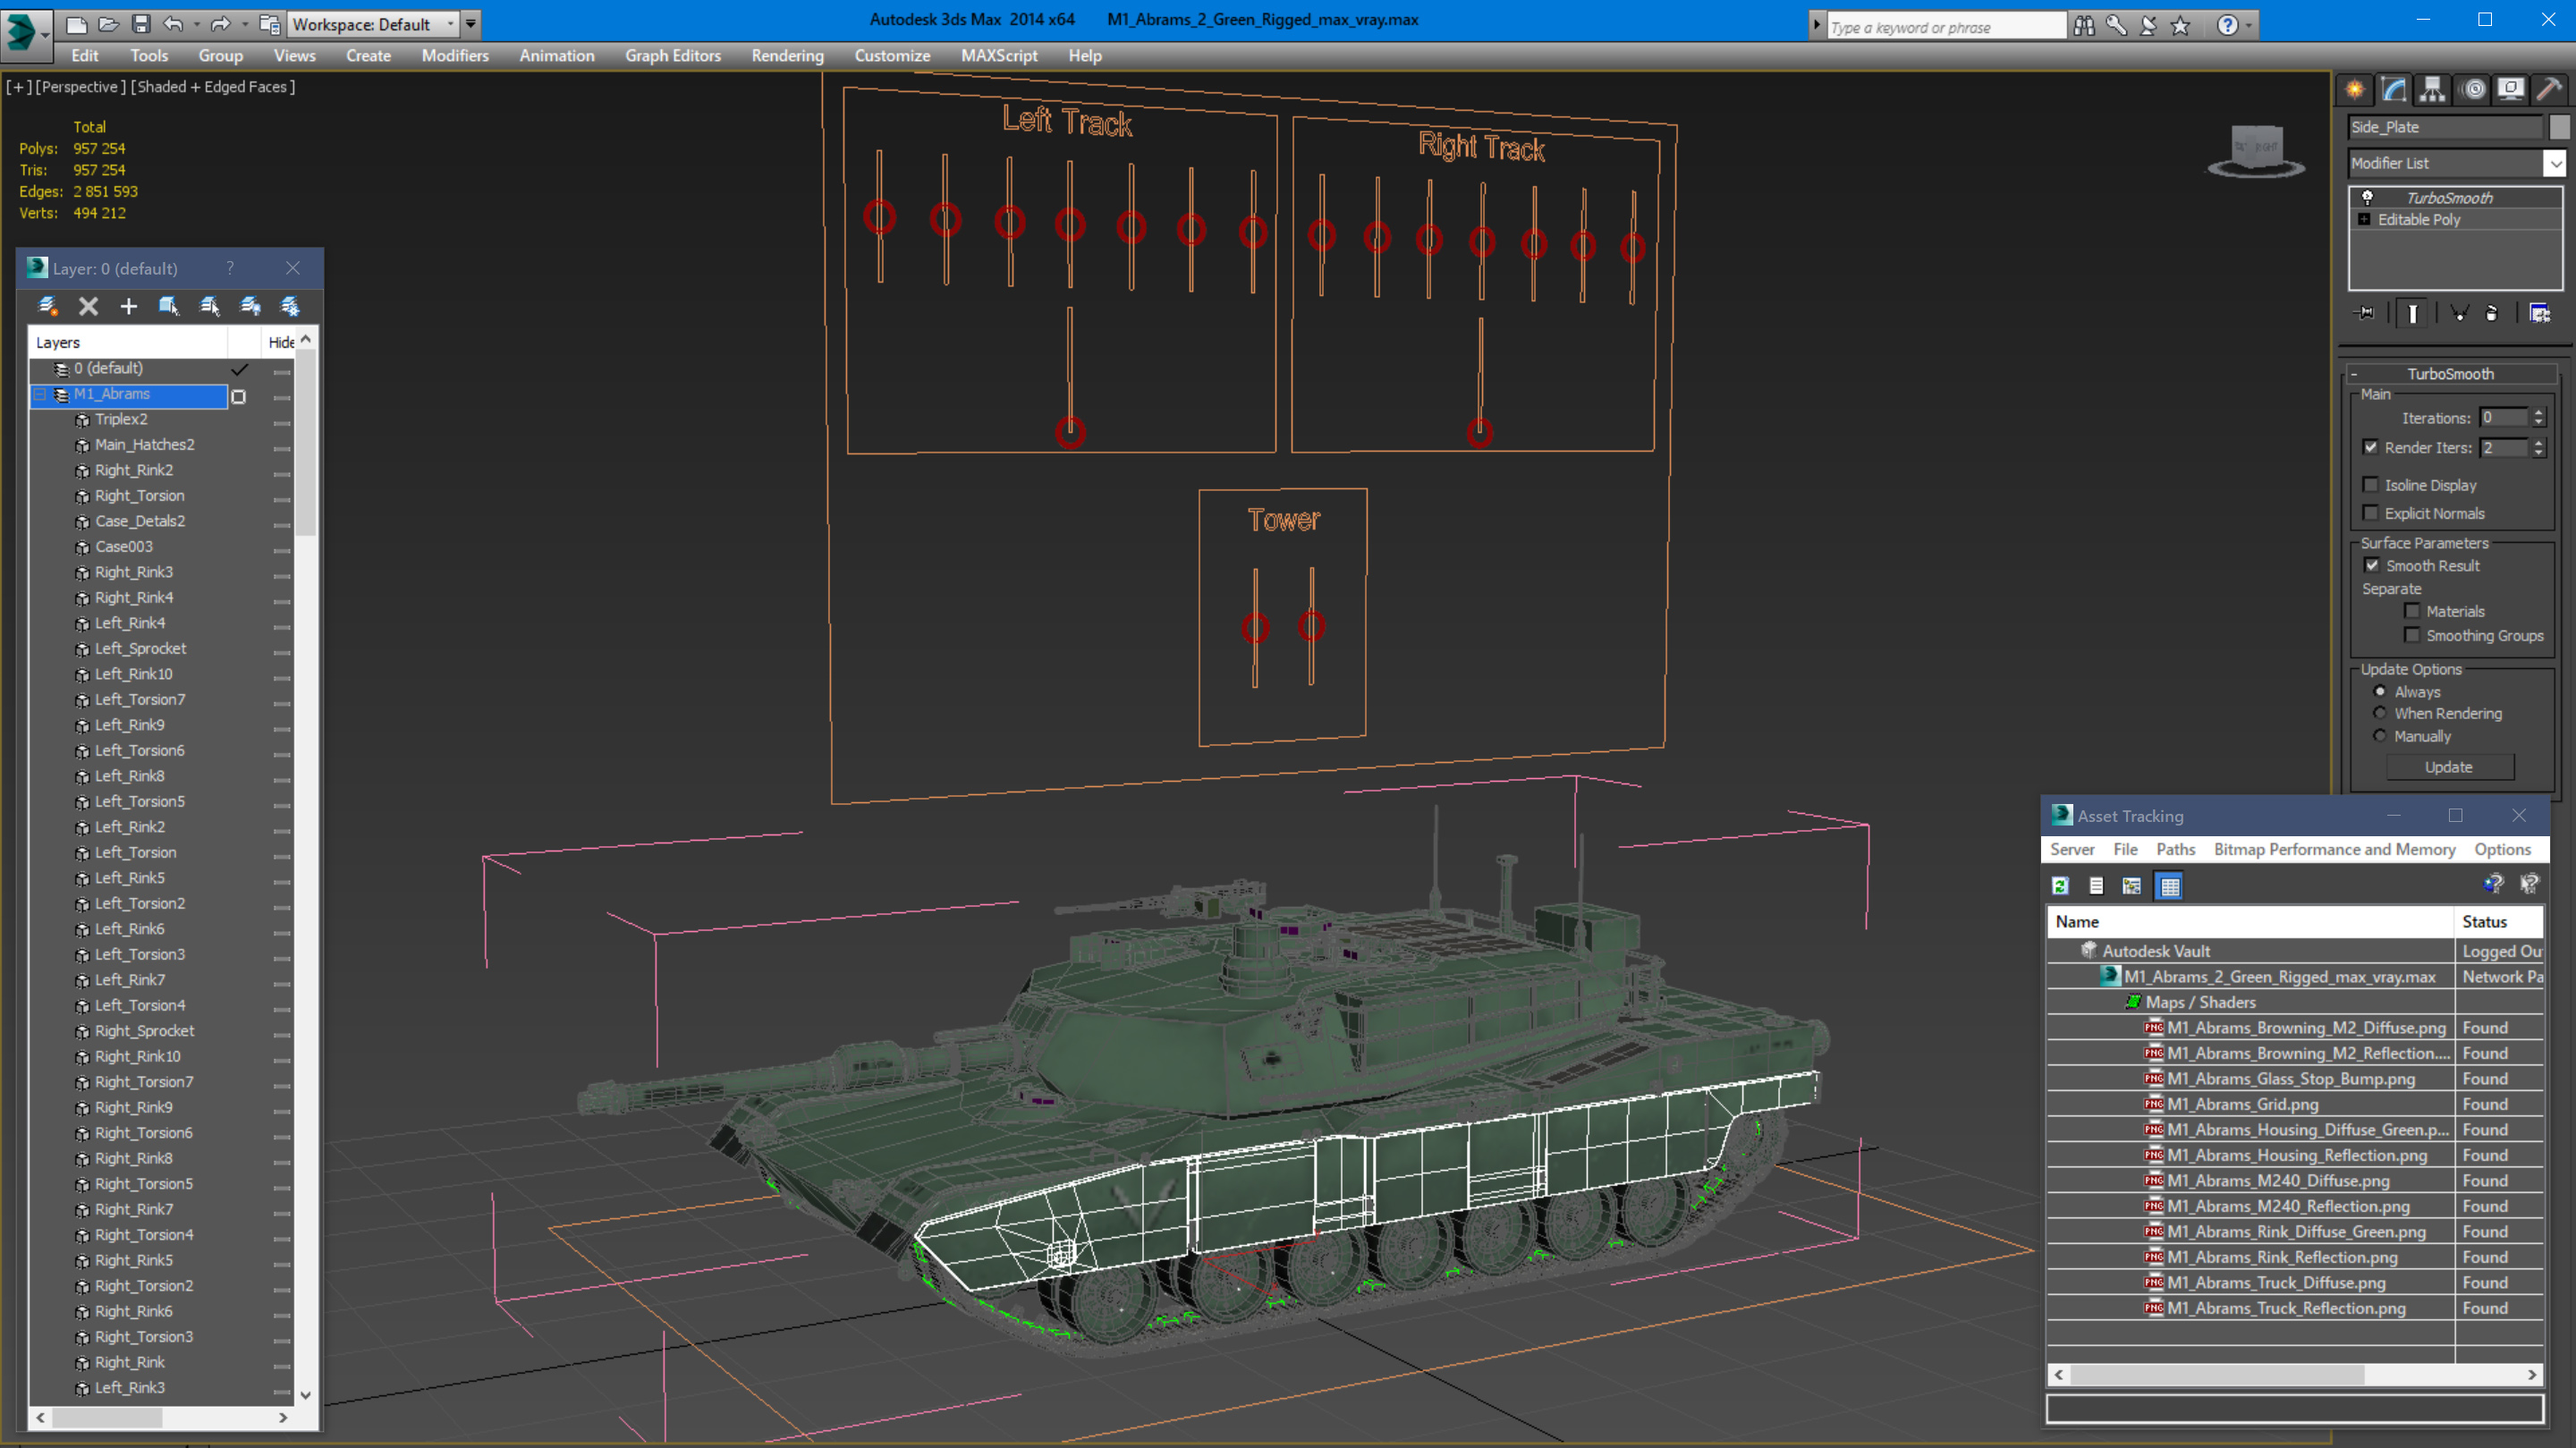Click the Layers column header

coord(128,342)
